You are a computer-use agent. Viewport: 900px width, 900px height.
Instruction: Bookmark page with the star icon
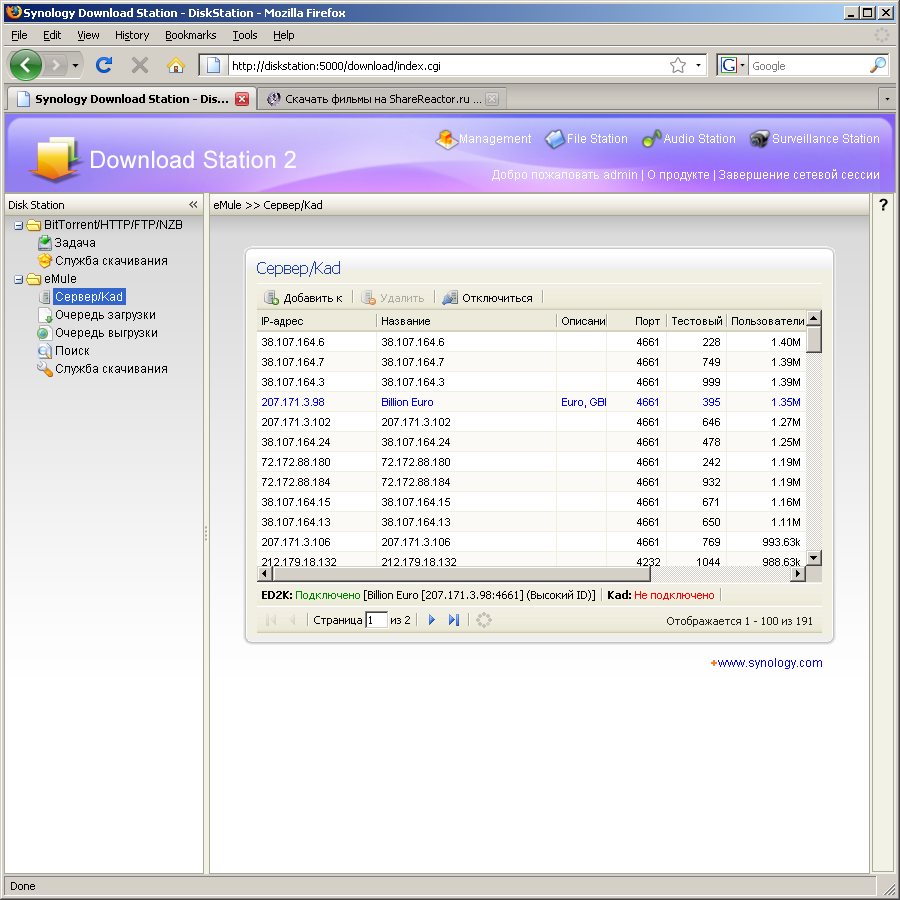coord(678,65)
